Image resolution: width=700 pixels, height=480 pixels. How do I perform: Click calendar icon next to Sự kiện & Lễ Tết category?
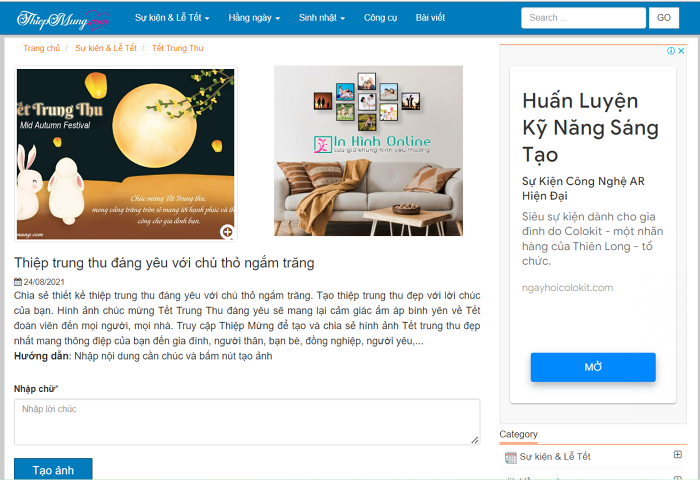[511, 457]
